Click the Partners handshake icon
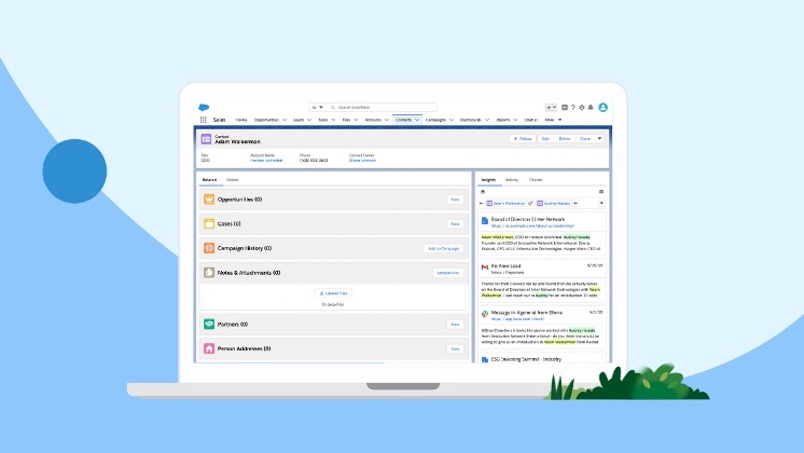804x453 pixels. click(x=209, y=324)
